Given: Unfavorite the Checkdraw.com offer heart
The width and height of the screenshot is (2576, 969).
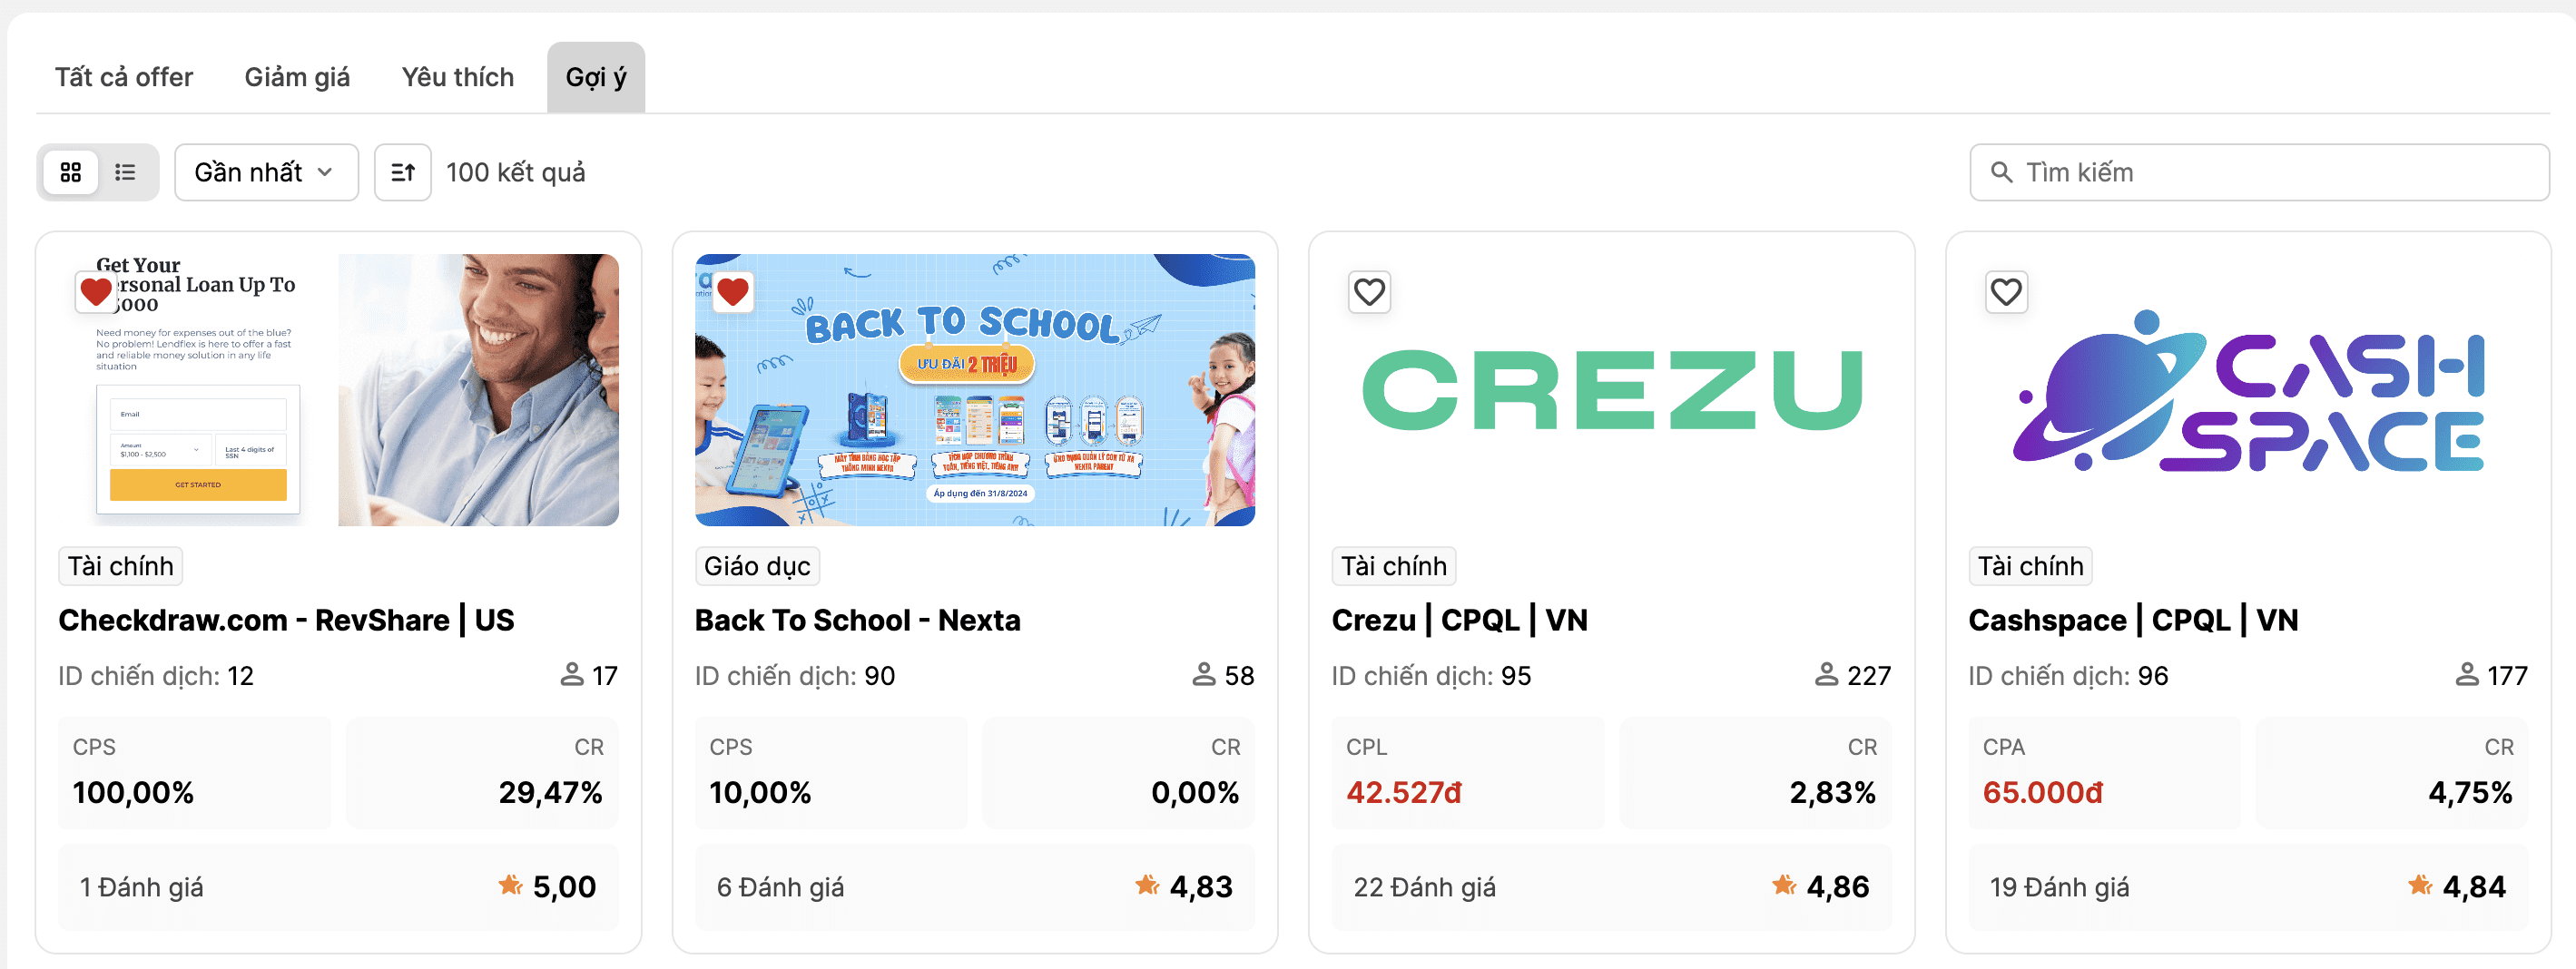Looking at the screenshot, I should (x=96, y=292).
